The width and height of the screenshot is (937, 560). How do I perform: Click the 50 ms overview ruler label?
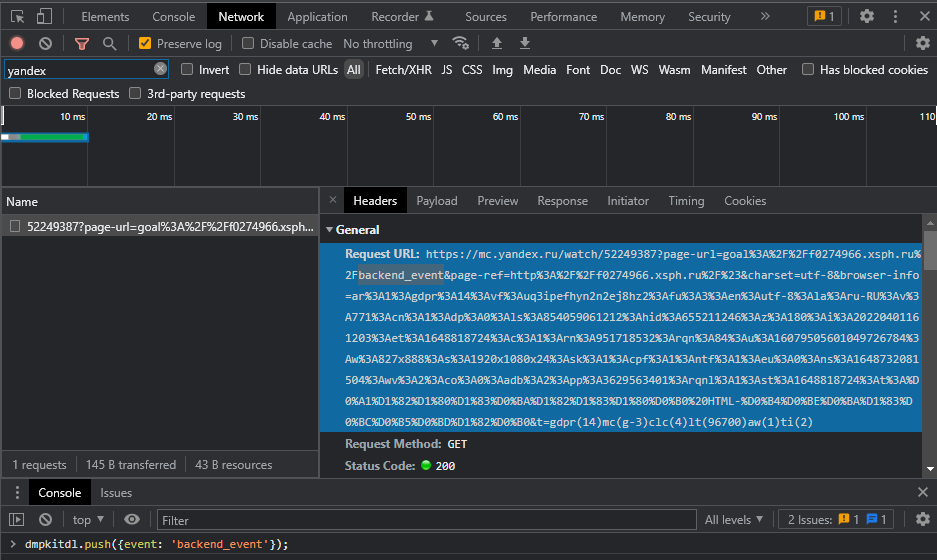tap(418, 117)
